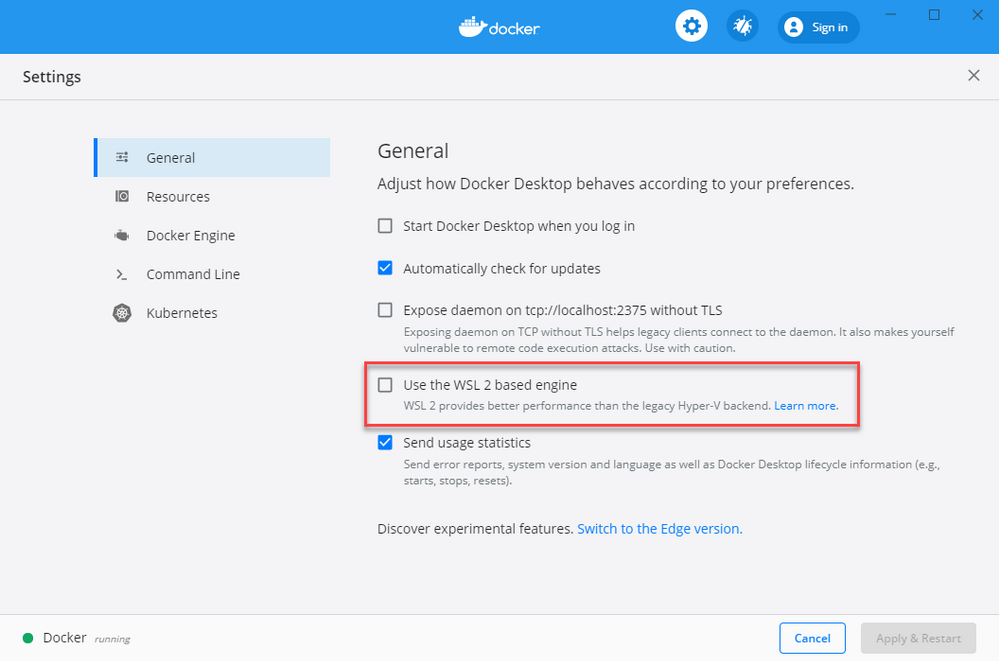The width and height of the screenshot is (999, 661).
Task: Open the Learn more link about WSL 2
Action: (x=806, y=405)
